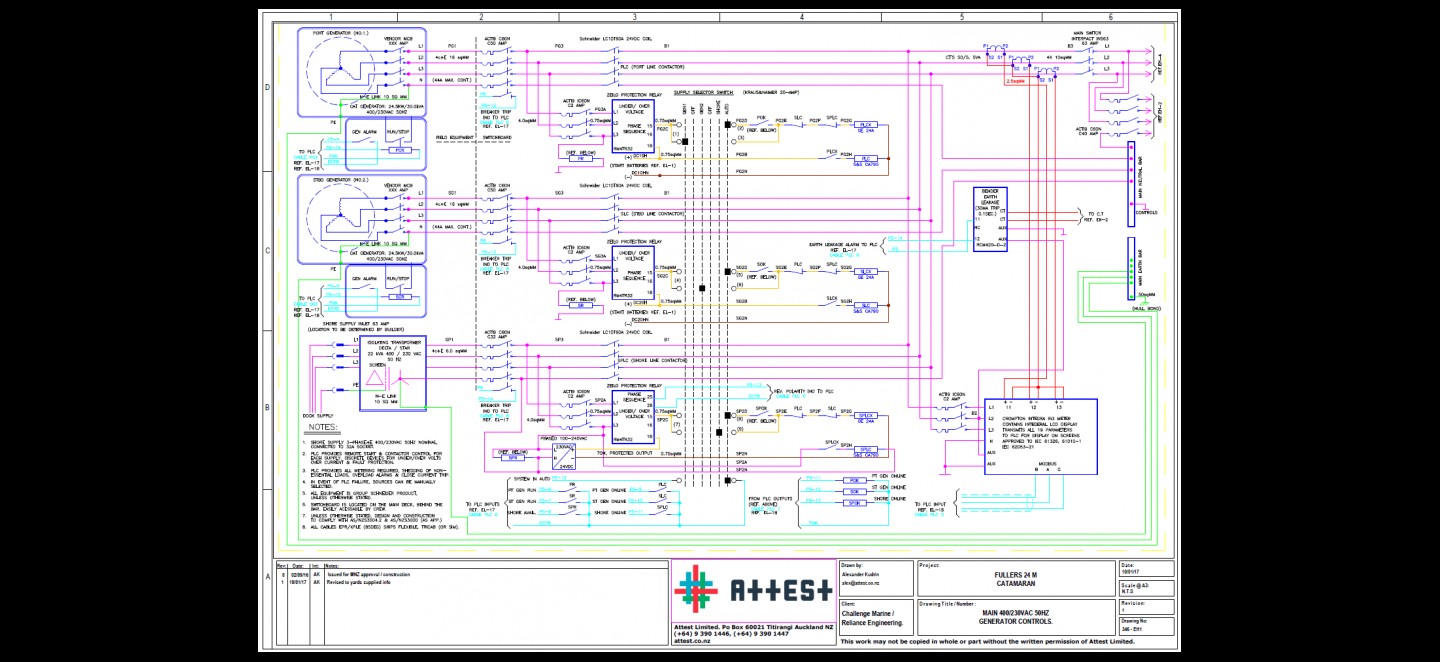The width and height of the screenshot is (1440, 662).
Task: Open the alex@attest.co.nz email link
Action: [863, 581]
